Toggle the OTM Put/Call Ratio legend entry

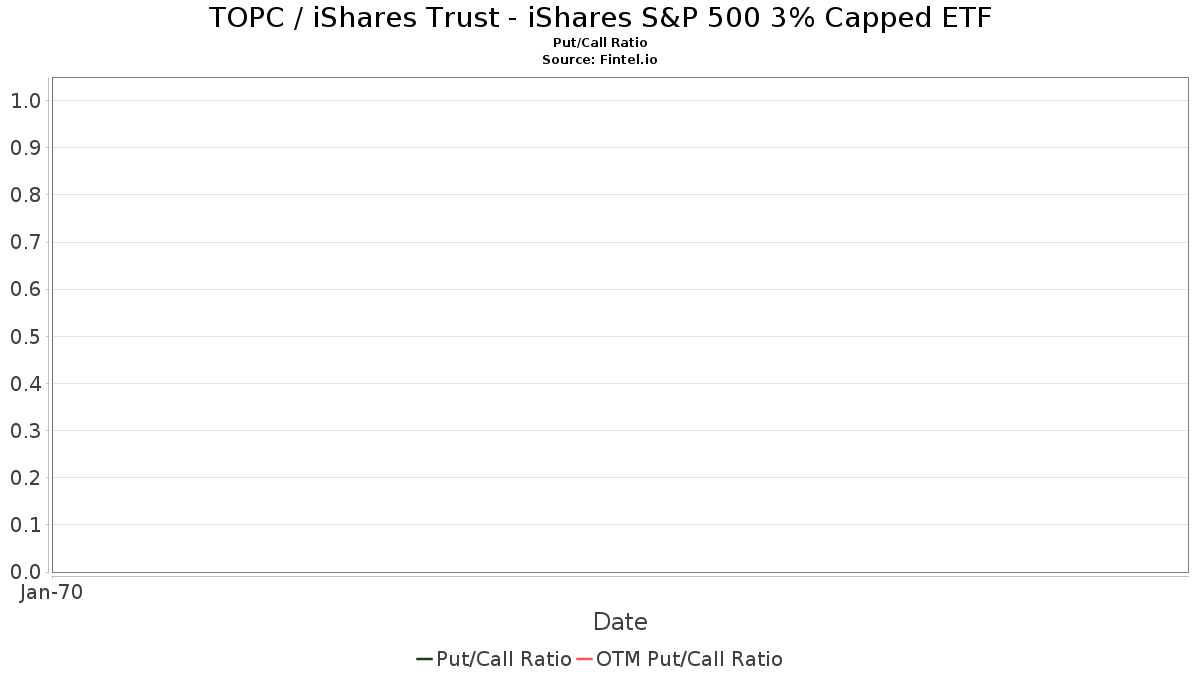[680, 659]
